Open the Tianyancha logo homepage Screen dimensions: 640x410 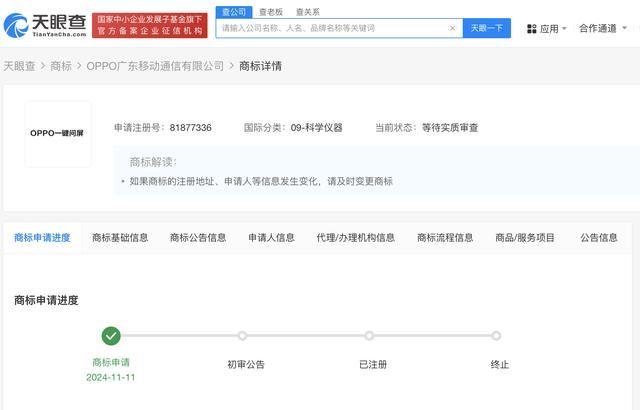45,25
